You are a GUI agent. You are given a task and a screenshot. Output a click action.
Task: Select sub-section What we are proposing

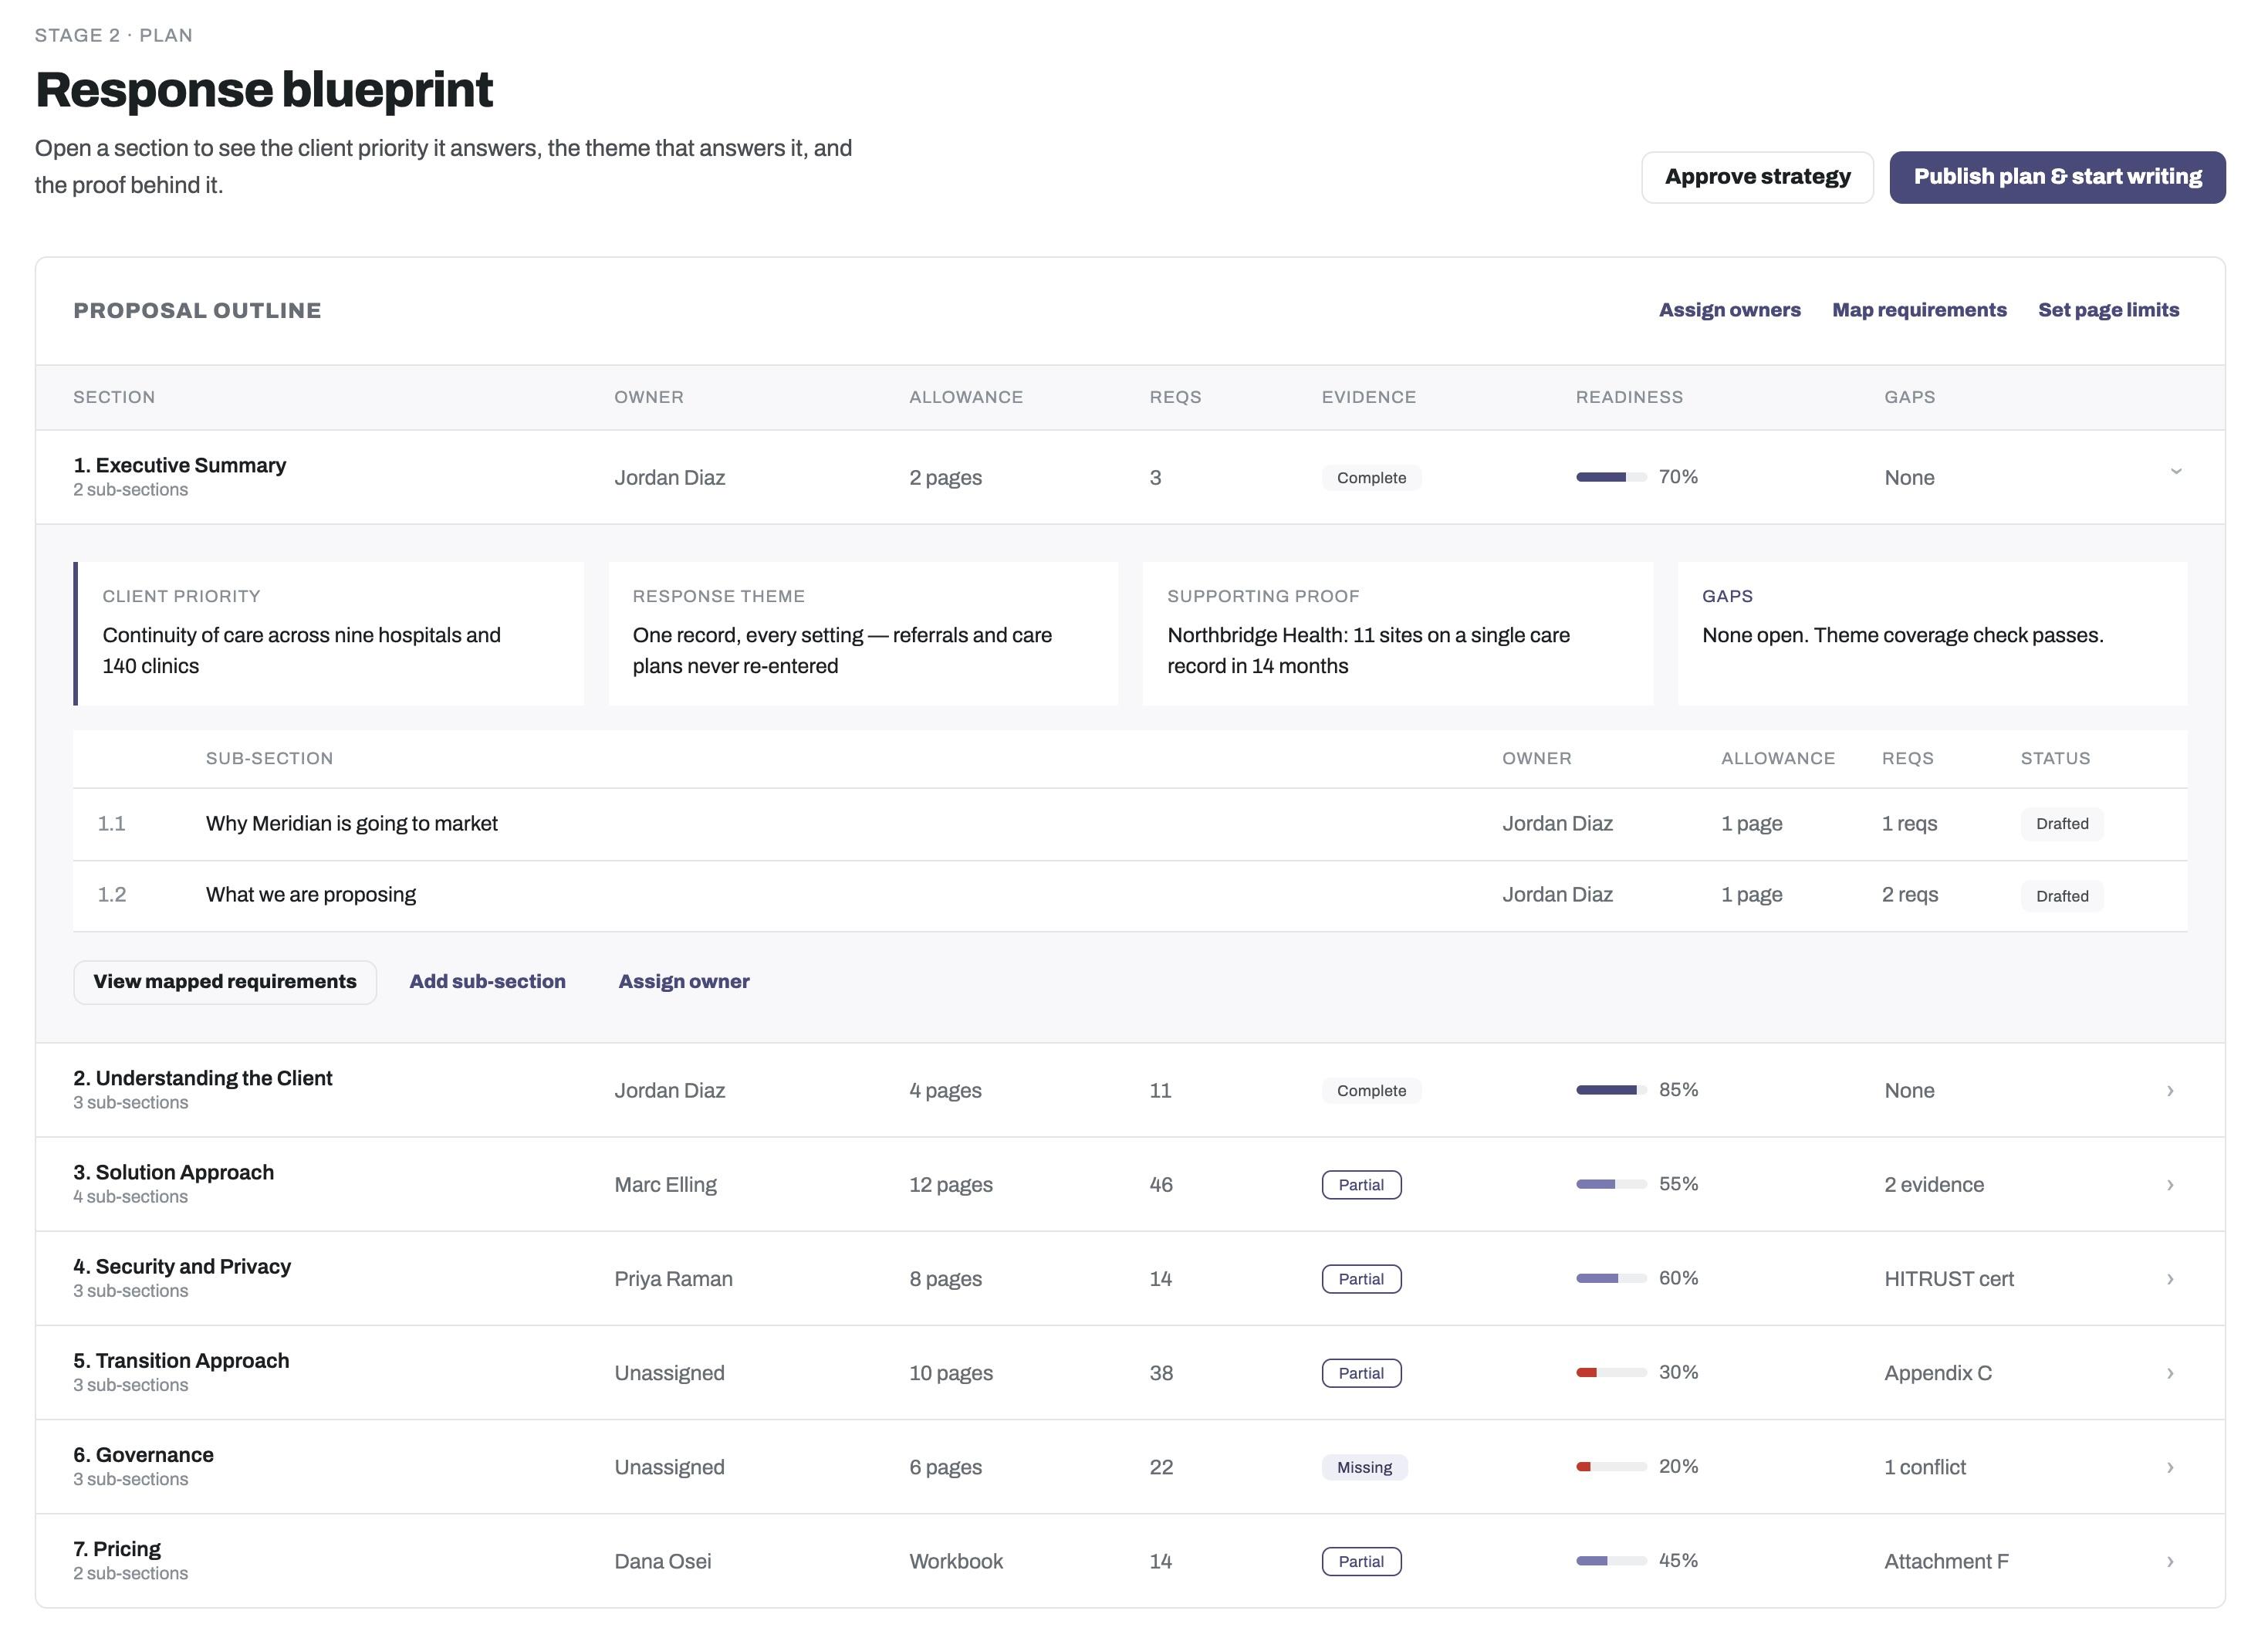click(x=1130, y=895)
